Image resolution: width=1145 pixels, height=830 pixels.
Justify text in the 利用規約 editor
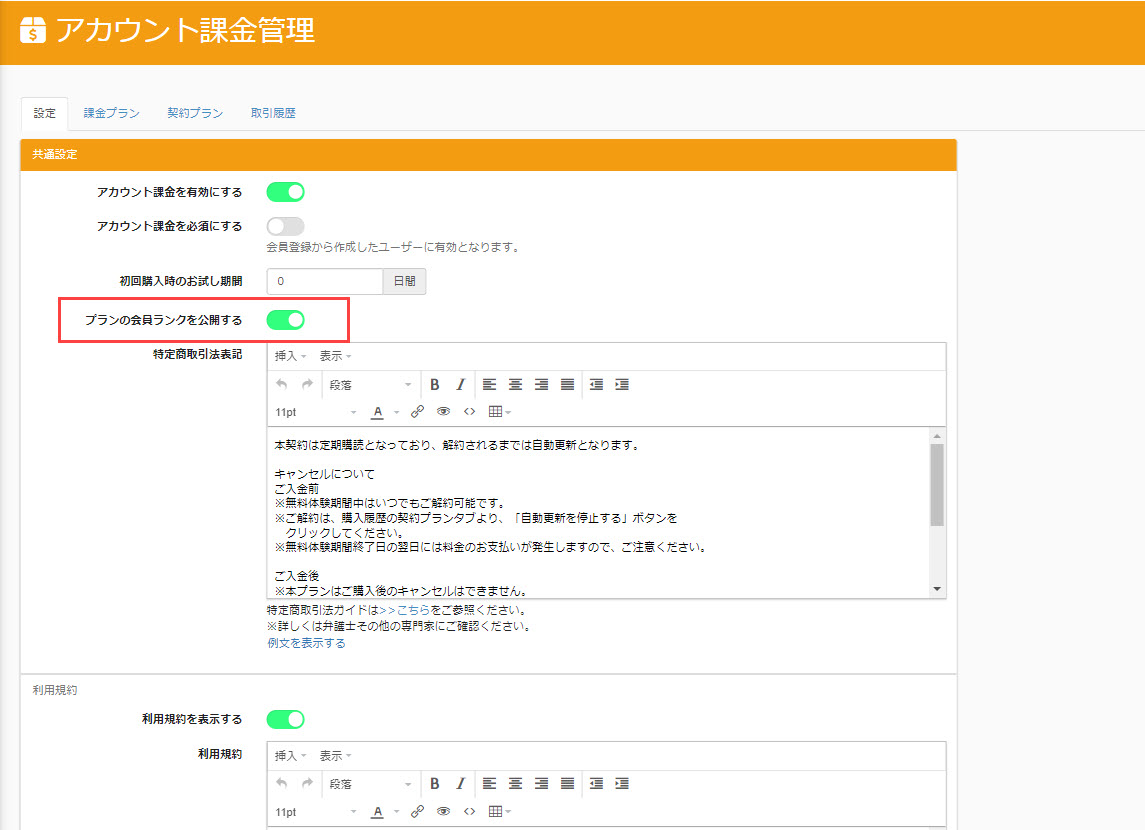click(568, 784)
